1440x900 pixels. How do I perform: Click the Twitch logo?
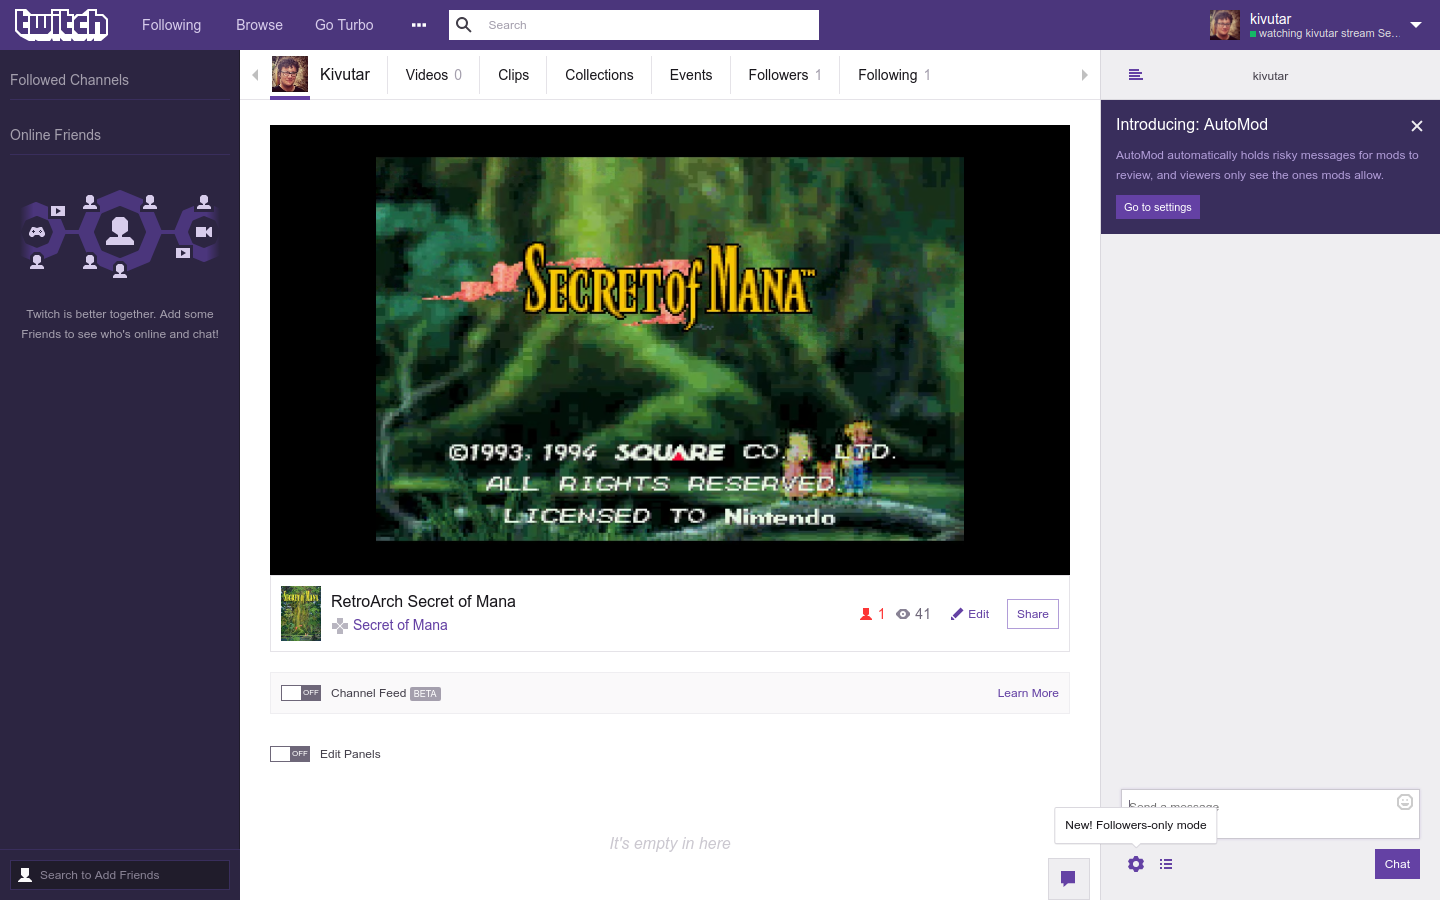[x=61, y=25]
